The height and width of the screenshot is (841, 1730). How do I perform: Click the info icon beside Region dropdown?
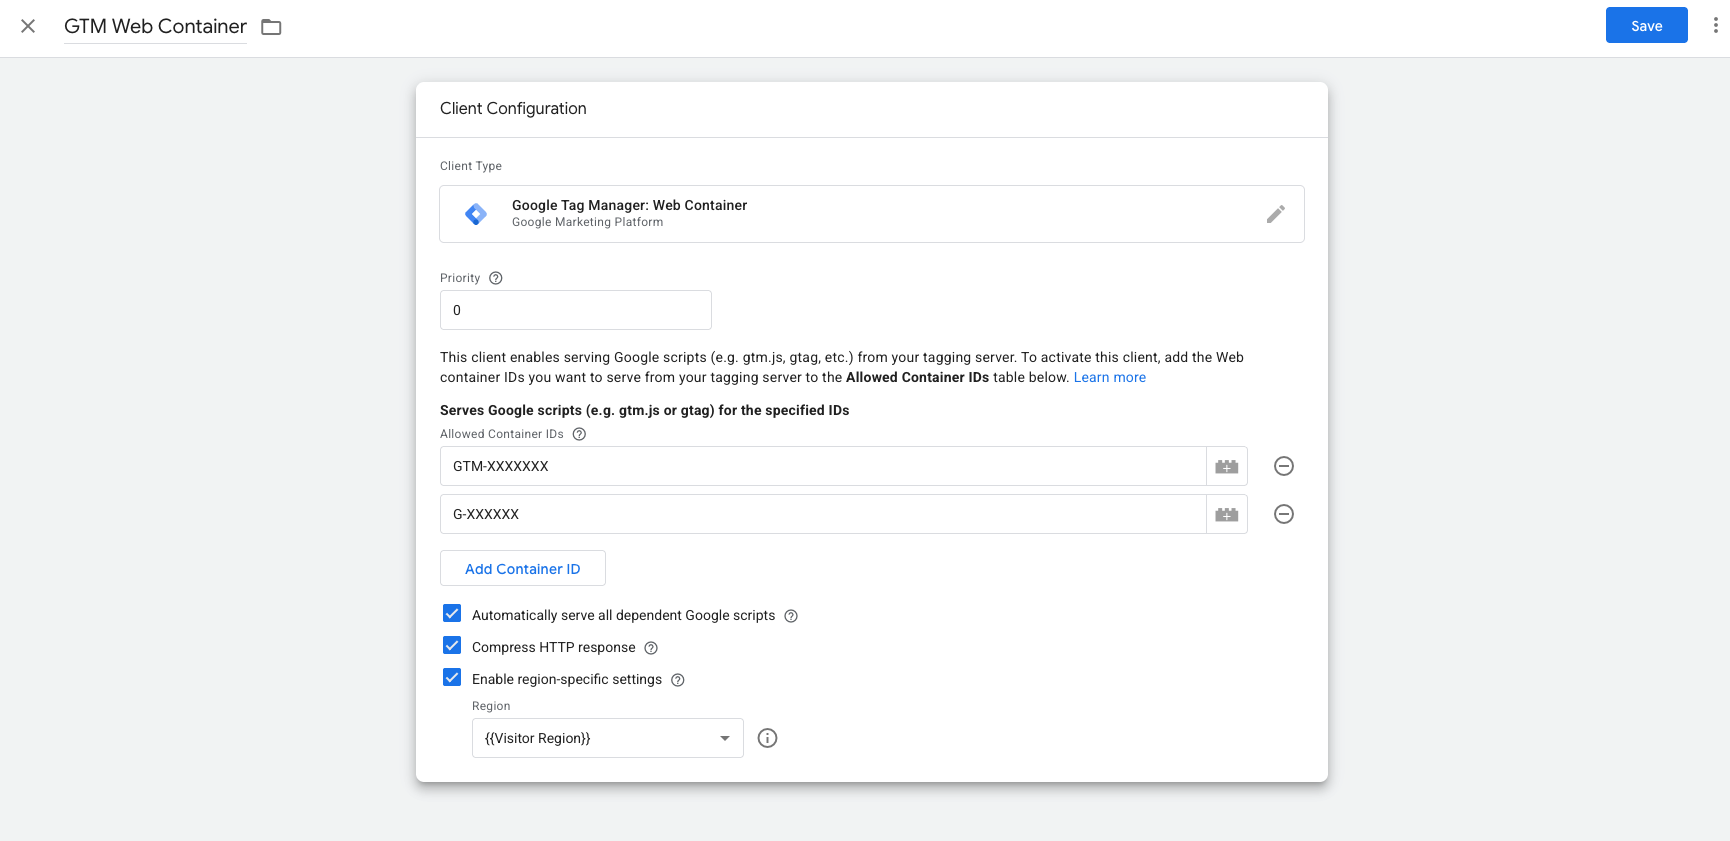[x=767, y=738]
